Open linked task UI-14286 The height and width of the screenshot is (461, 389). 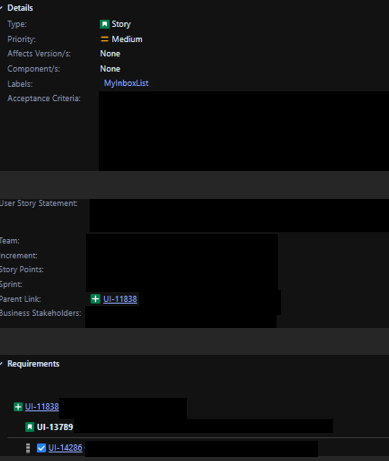point(65,448)
